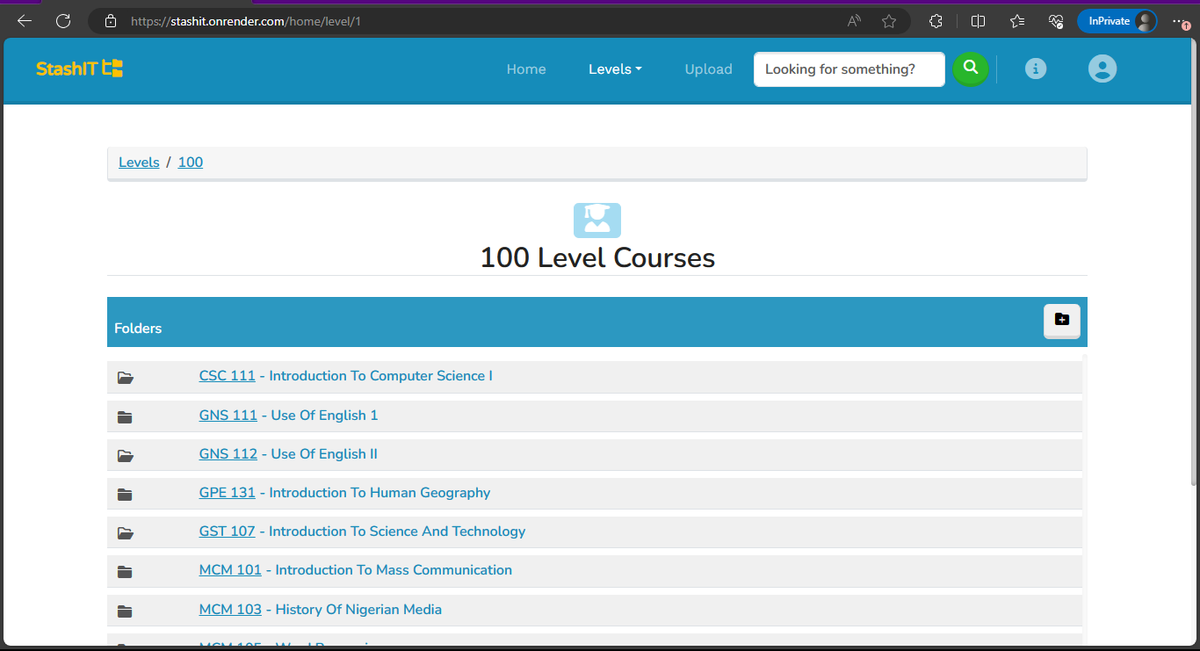Click 'Introduction To Computer Science I' text
Screen dimensions: 1200x651
coord(381,376)
